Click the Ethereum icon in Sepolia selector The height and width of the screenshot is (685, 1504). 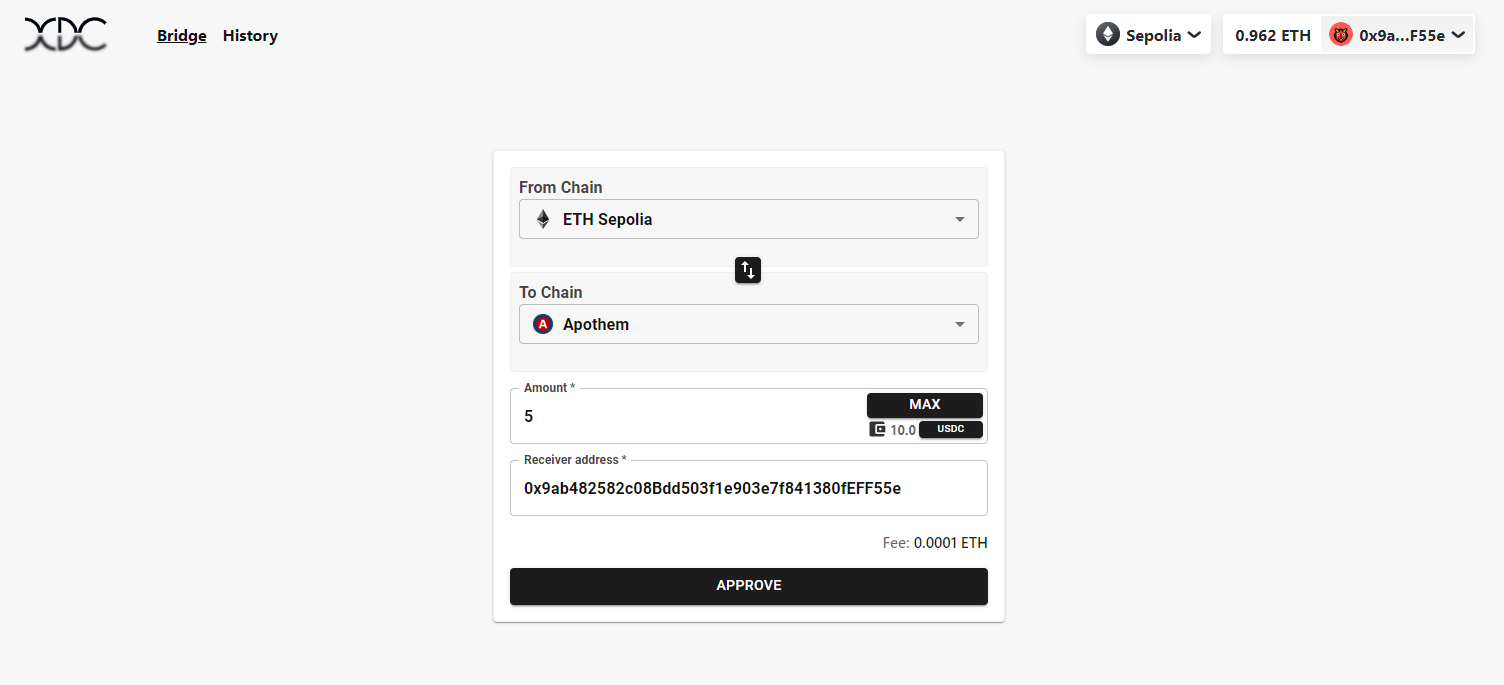pyautogui.click(x=1107, y=33)
